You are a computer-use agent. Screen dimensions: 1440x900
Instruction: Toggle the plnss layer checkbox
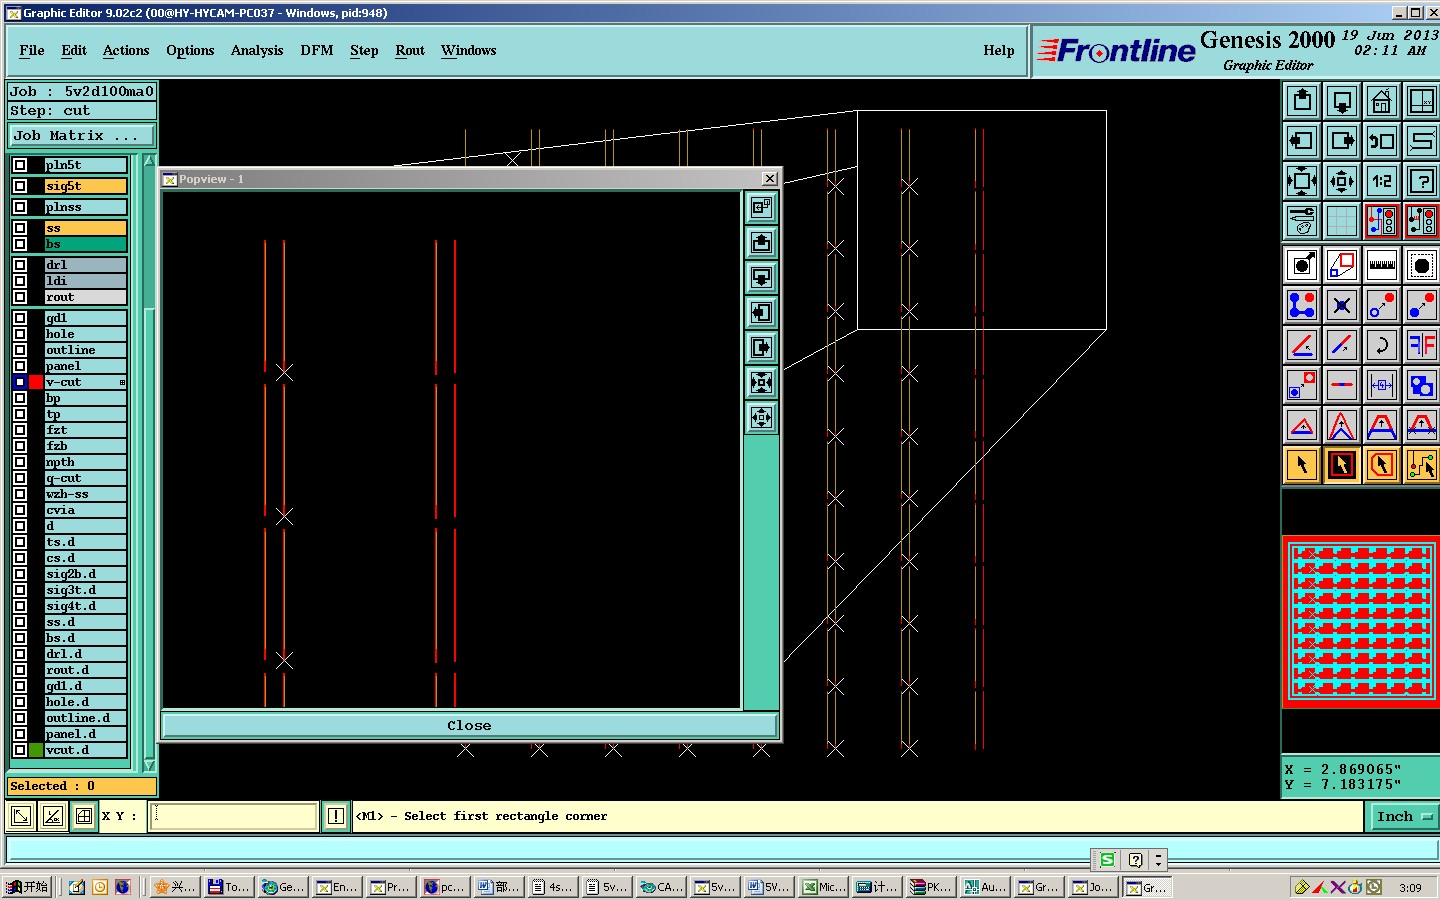(20, 207)
